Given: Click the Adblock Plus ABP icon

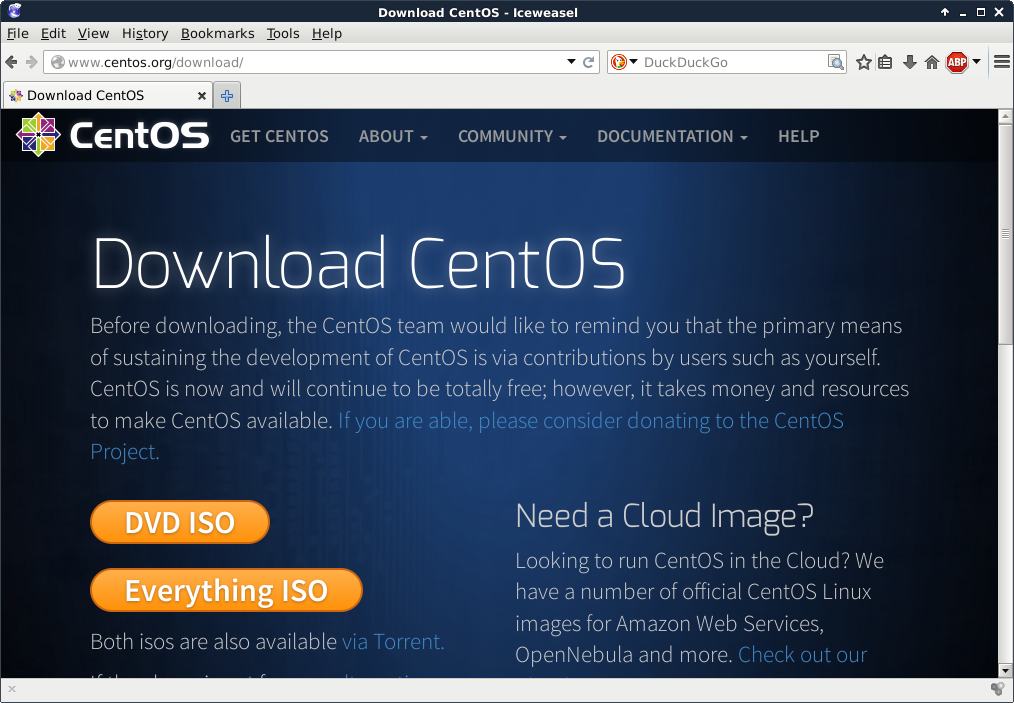Looking at the screenshot, I should [x=956, y=62].
